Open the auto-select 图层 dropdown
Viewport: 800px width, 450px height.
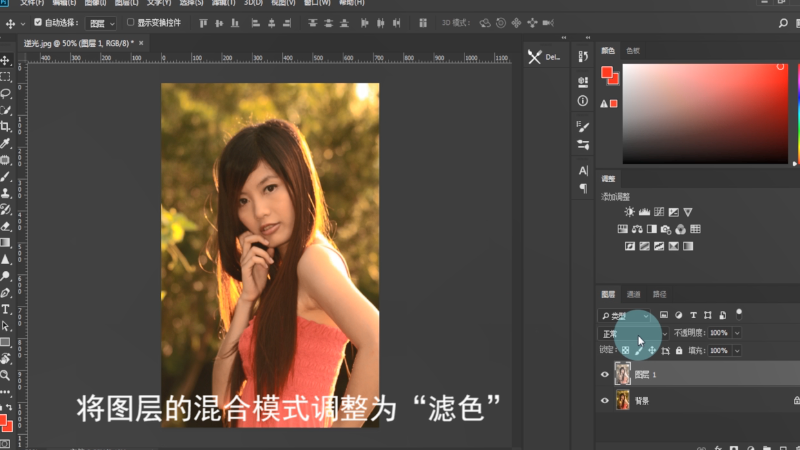101,23
